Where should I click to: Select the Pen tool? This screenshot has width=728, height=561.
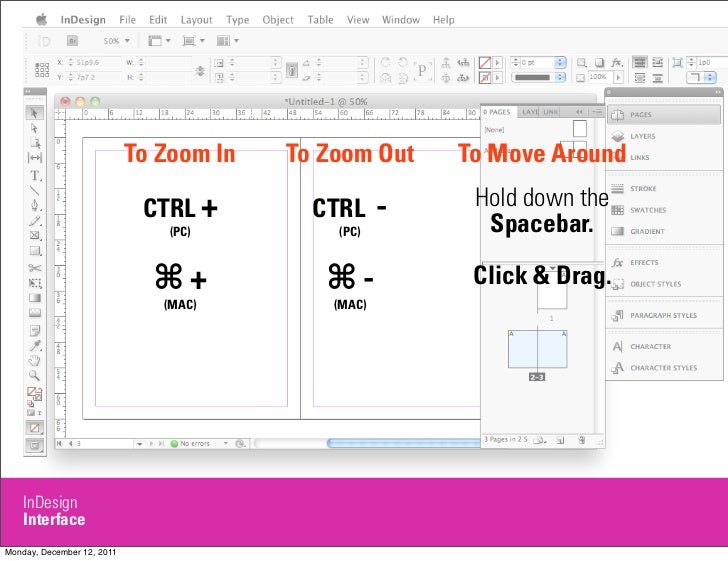35,205
